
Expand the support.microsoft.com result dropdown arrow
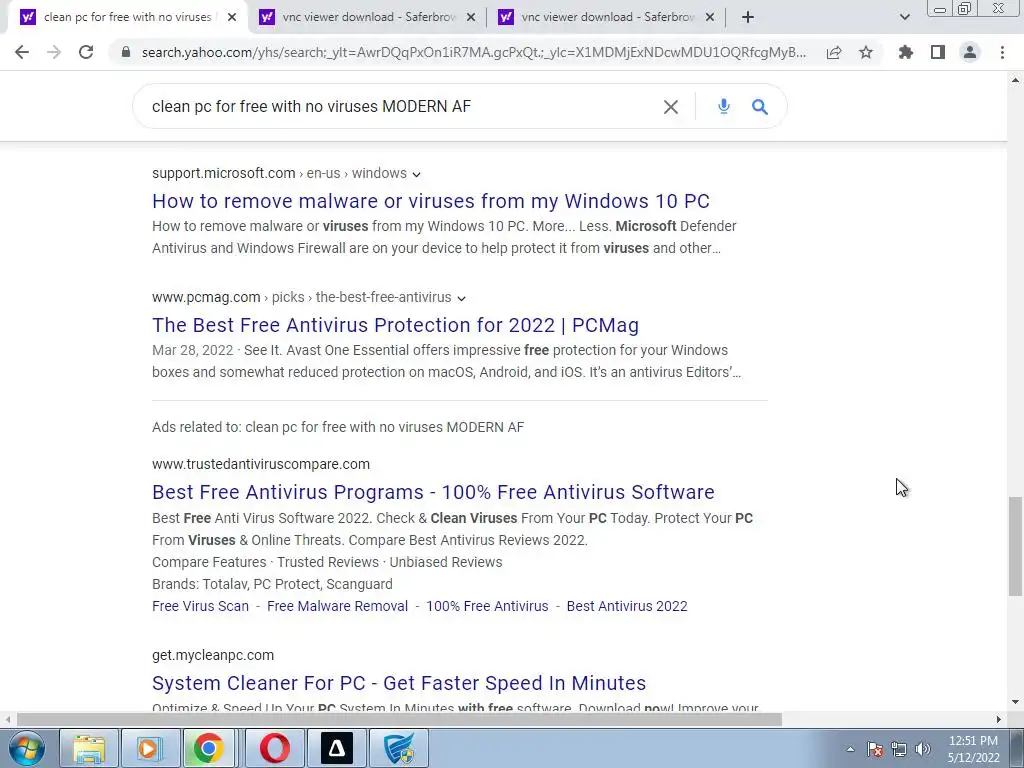417,174
